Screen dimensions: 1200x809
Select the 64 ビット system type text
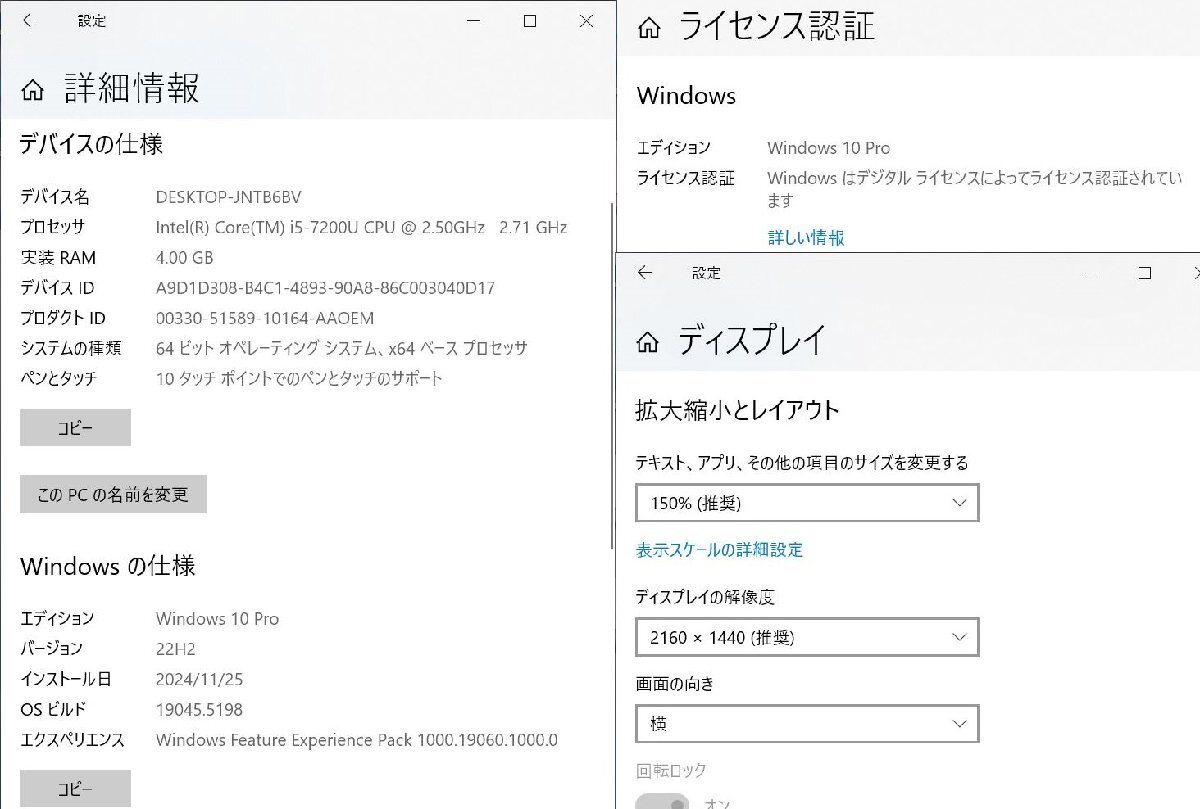342,348
